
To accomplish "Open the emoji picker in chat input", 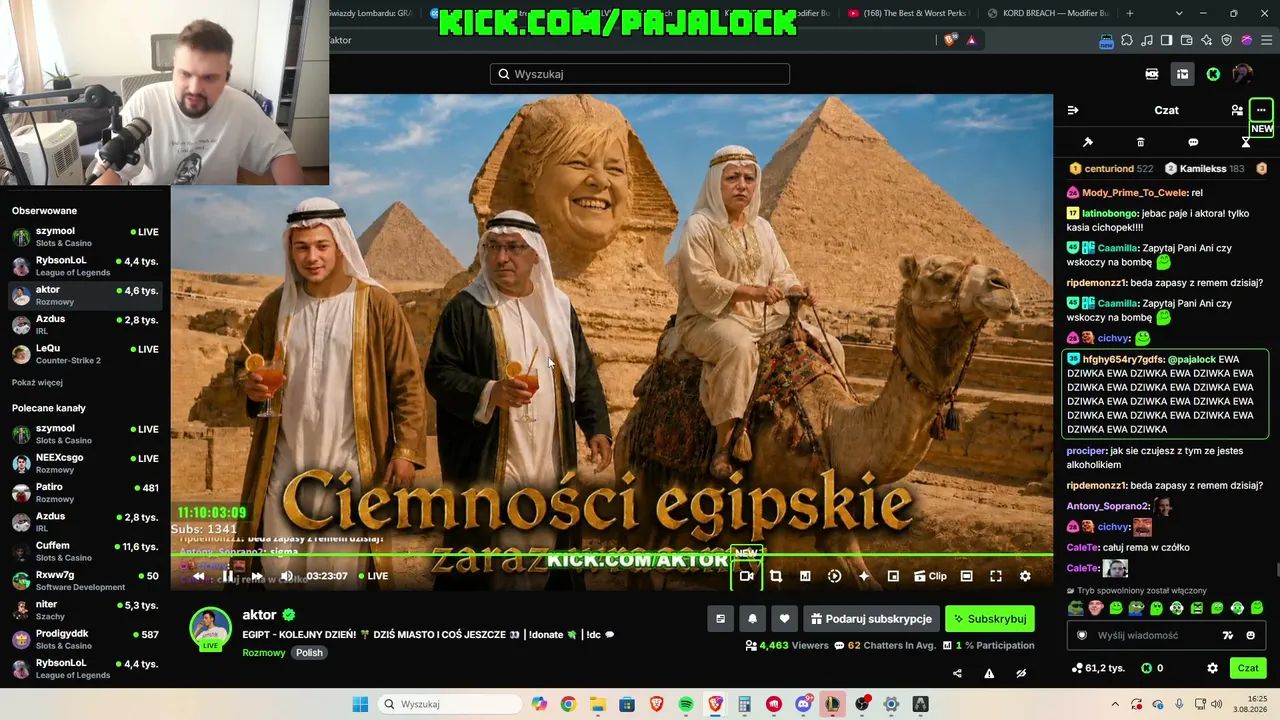I will 1250,635.
